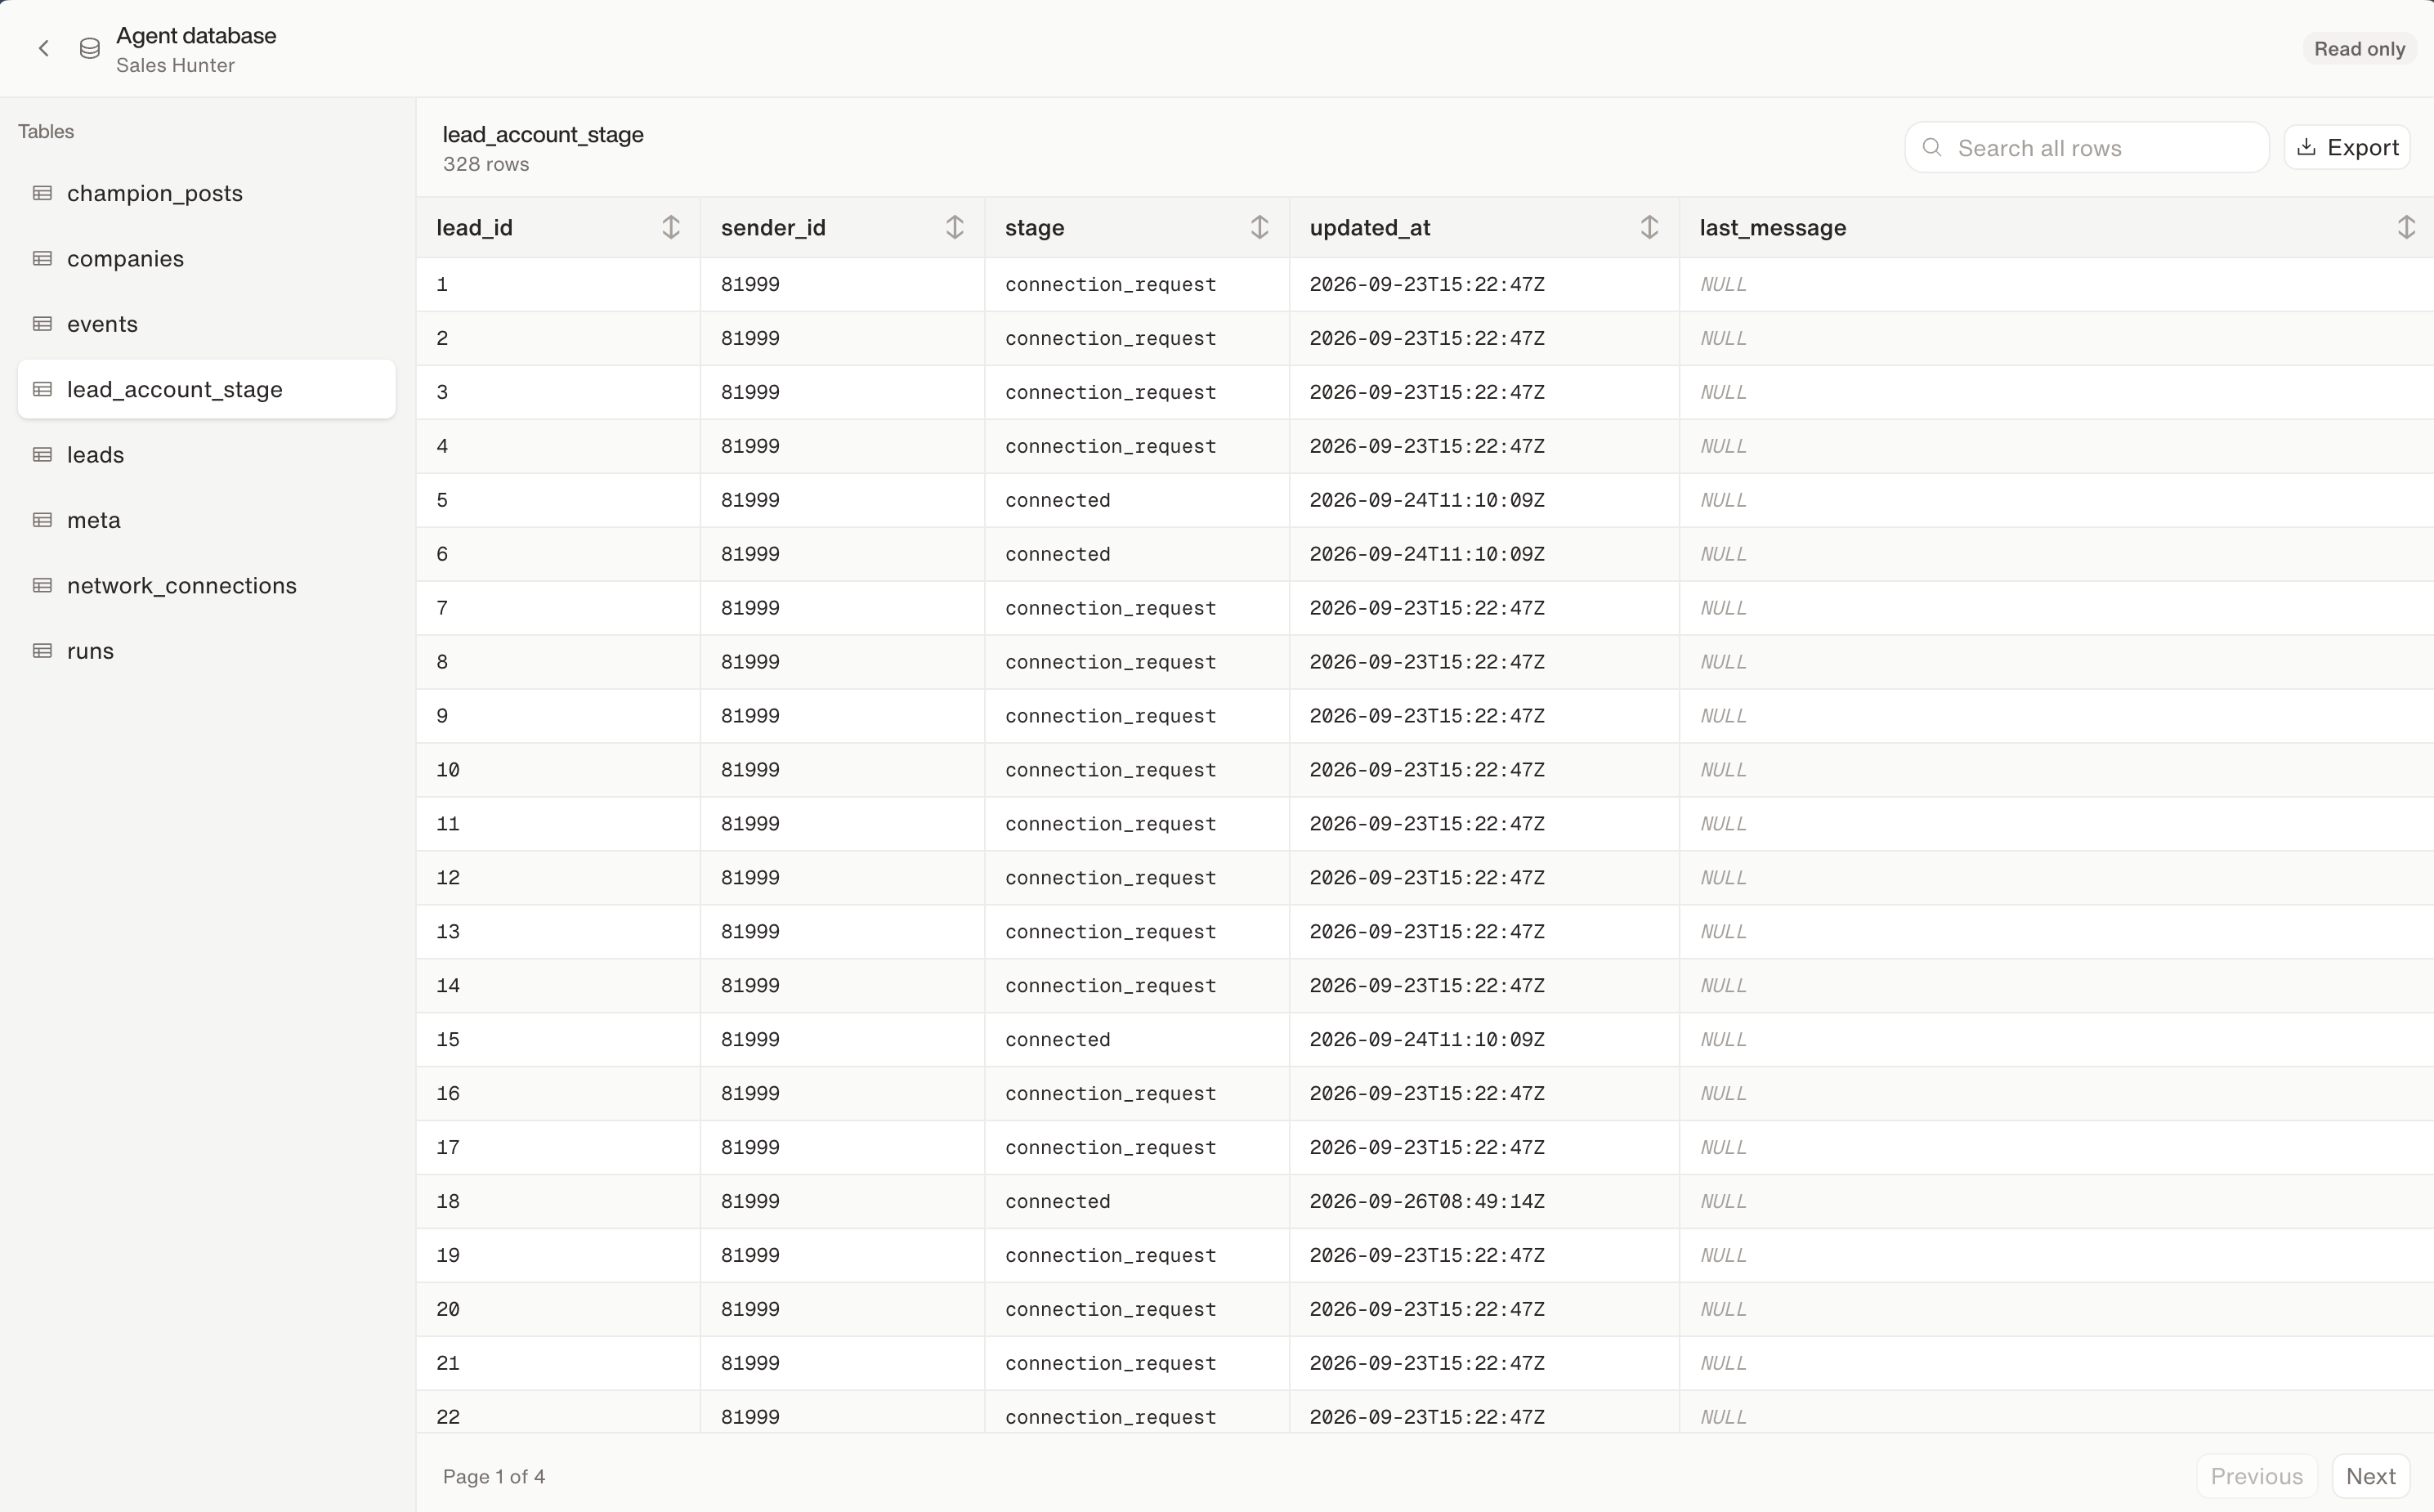The height and width of the screenshot is (1512, 2434).
Task: Click 'connection_request' stage in row 10
Action: coord(1110,770)
